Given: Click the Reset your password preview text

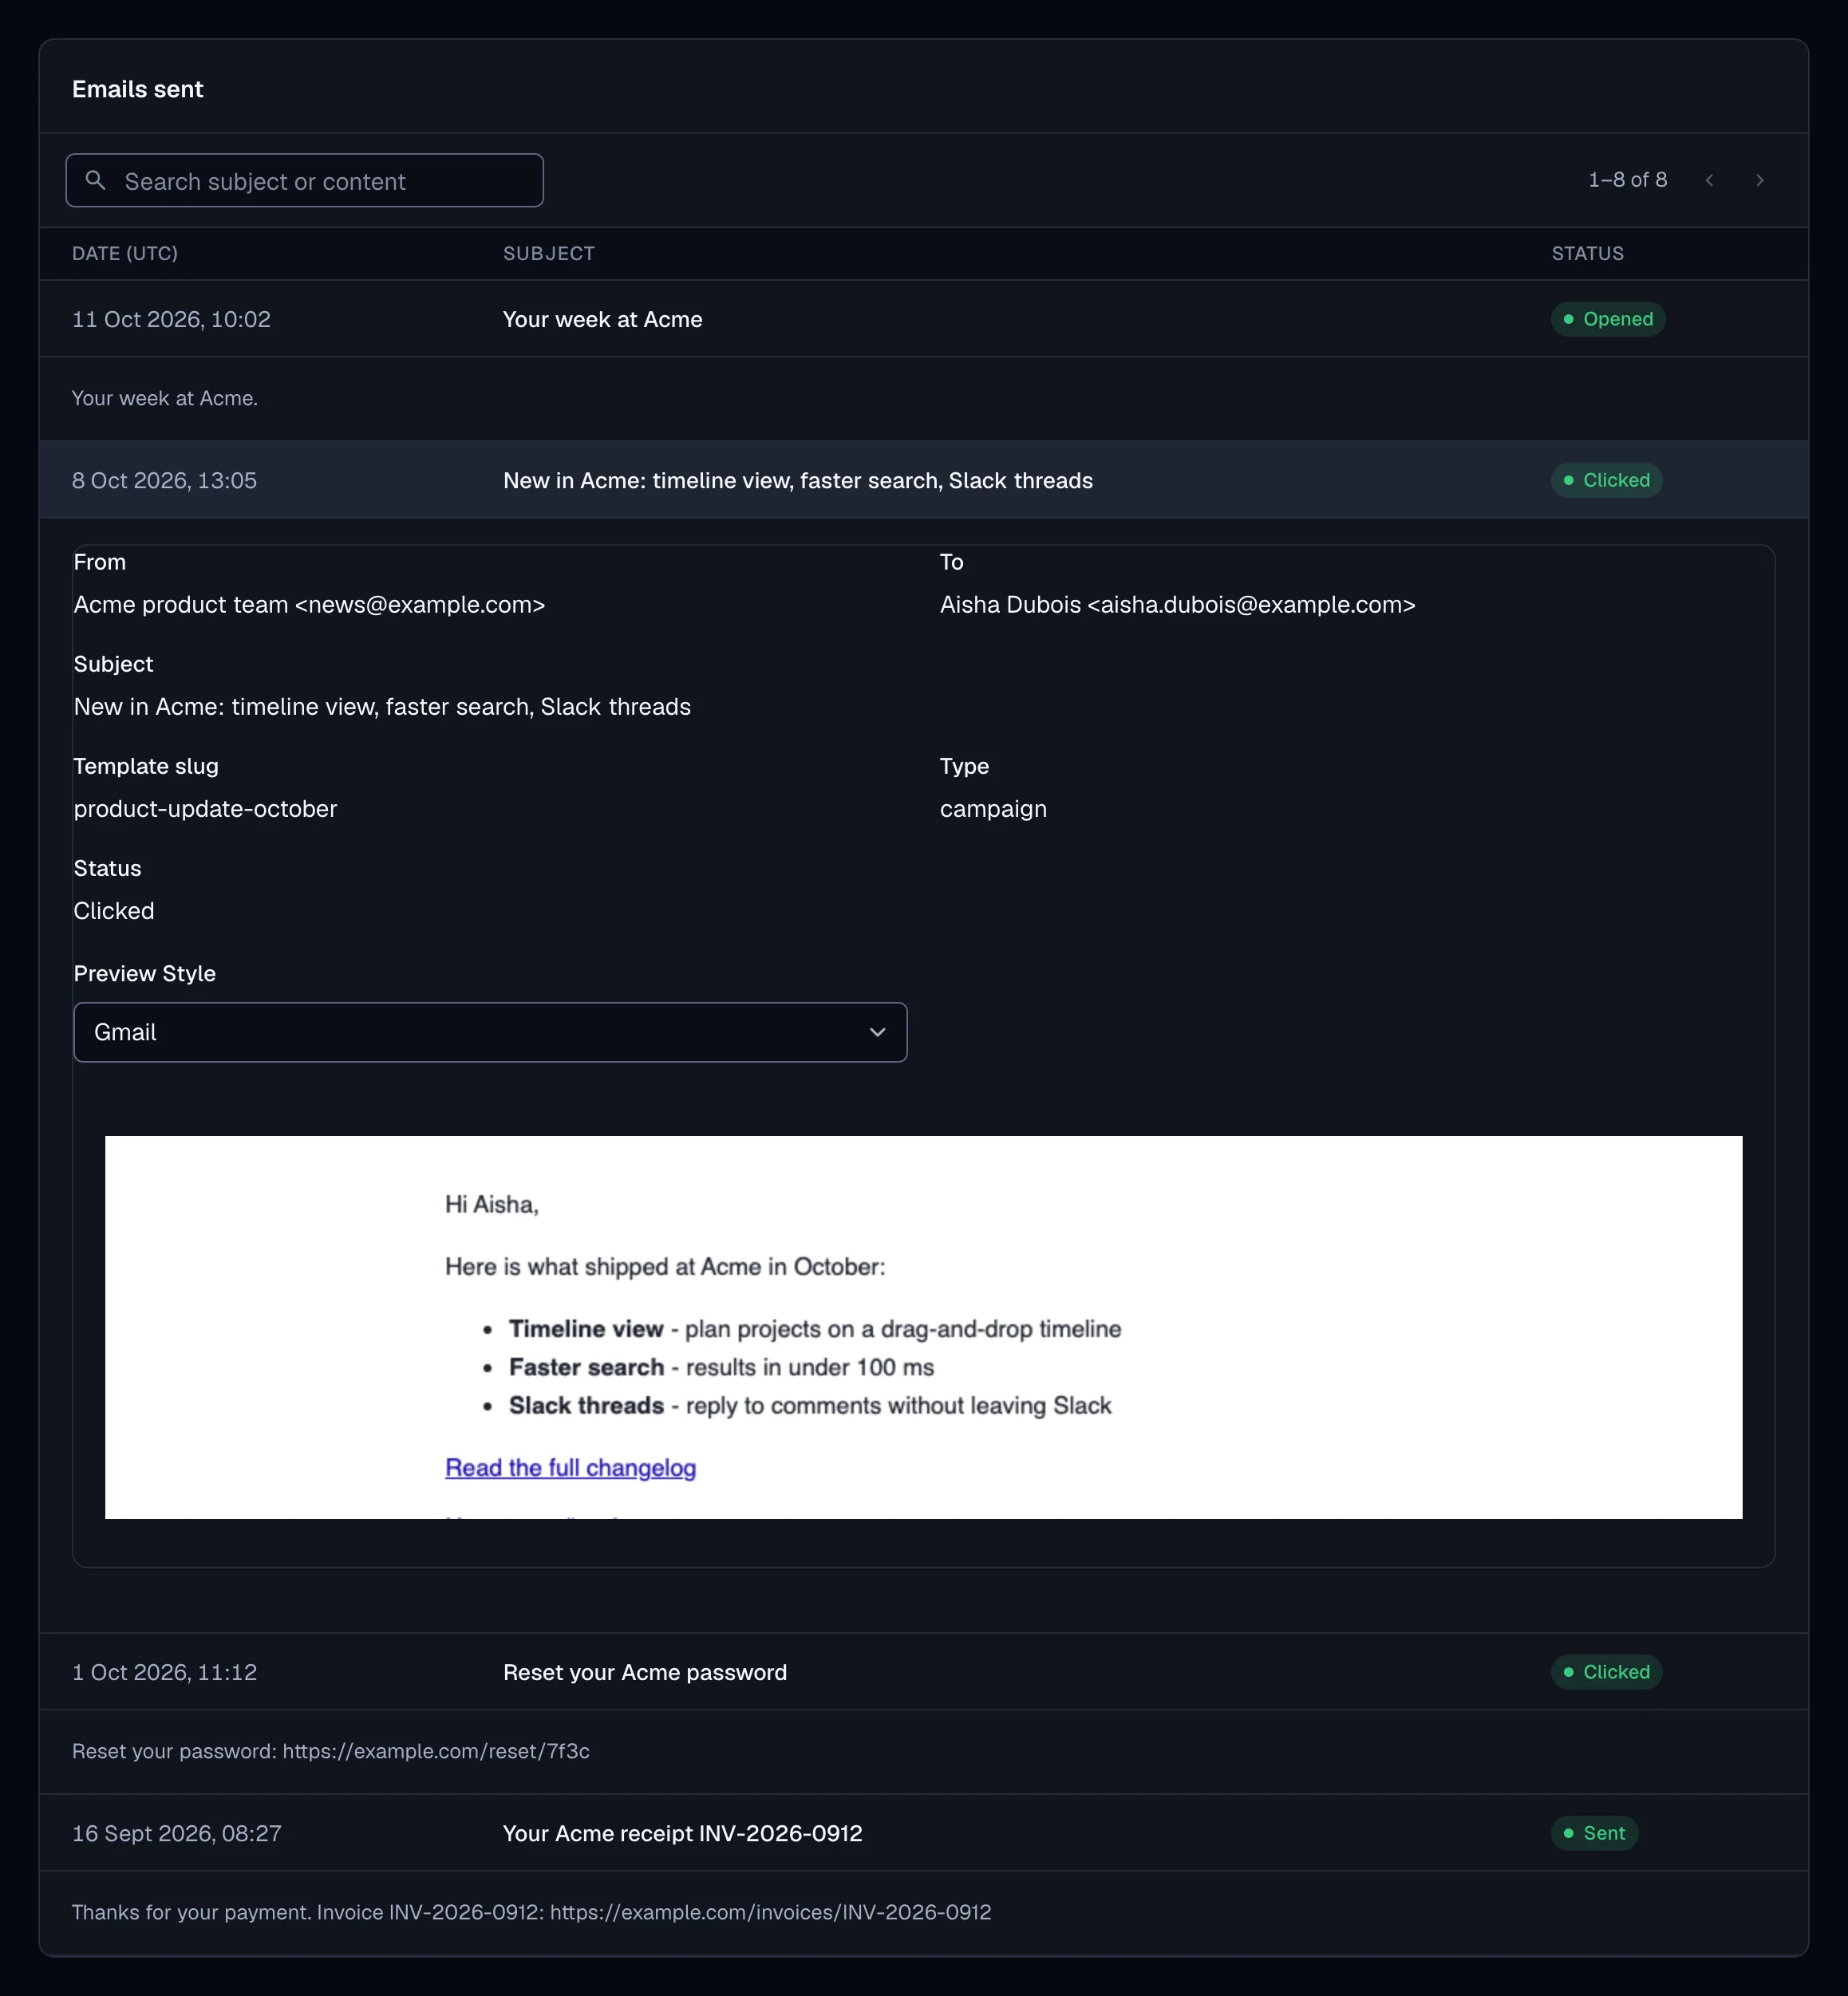Looking at the screenshot, I should point(331,1751).
